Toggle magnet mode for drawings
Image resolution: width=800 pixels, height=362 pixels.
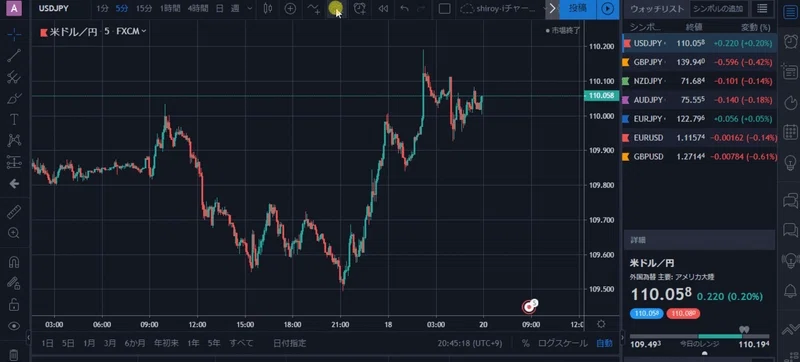coord(14,262)
